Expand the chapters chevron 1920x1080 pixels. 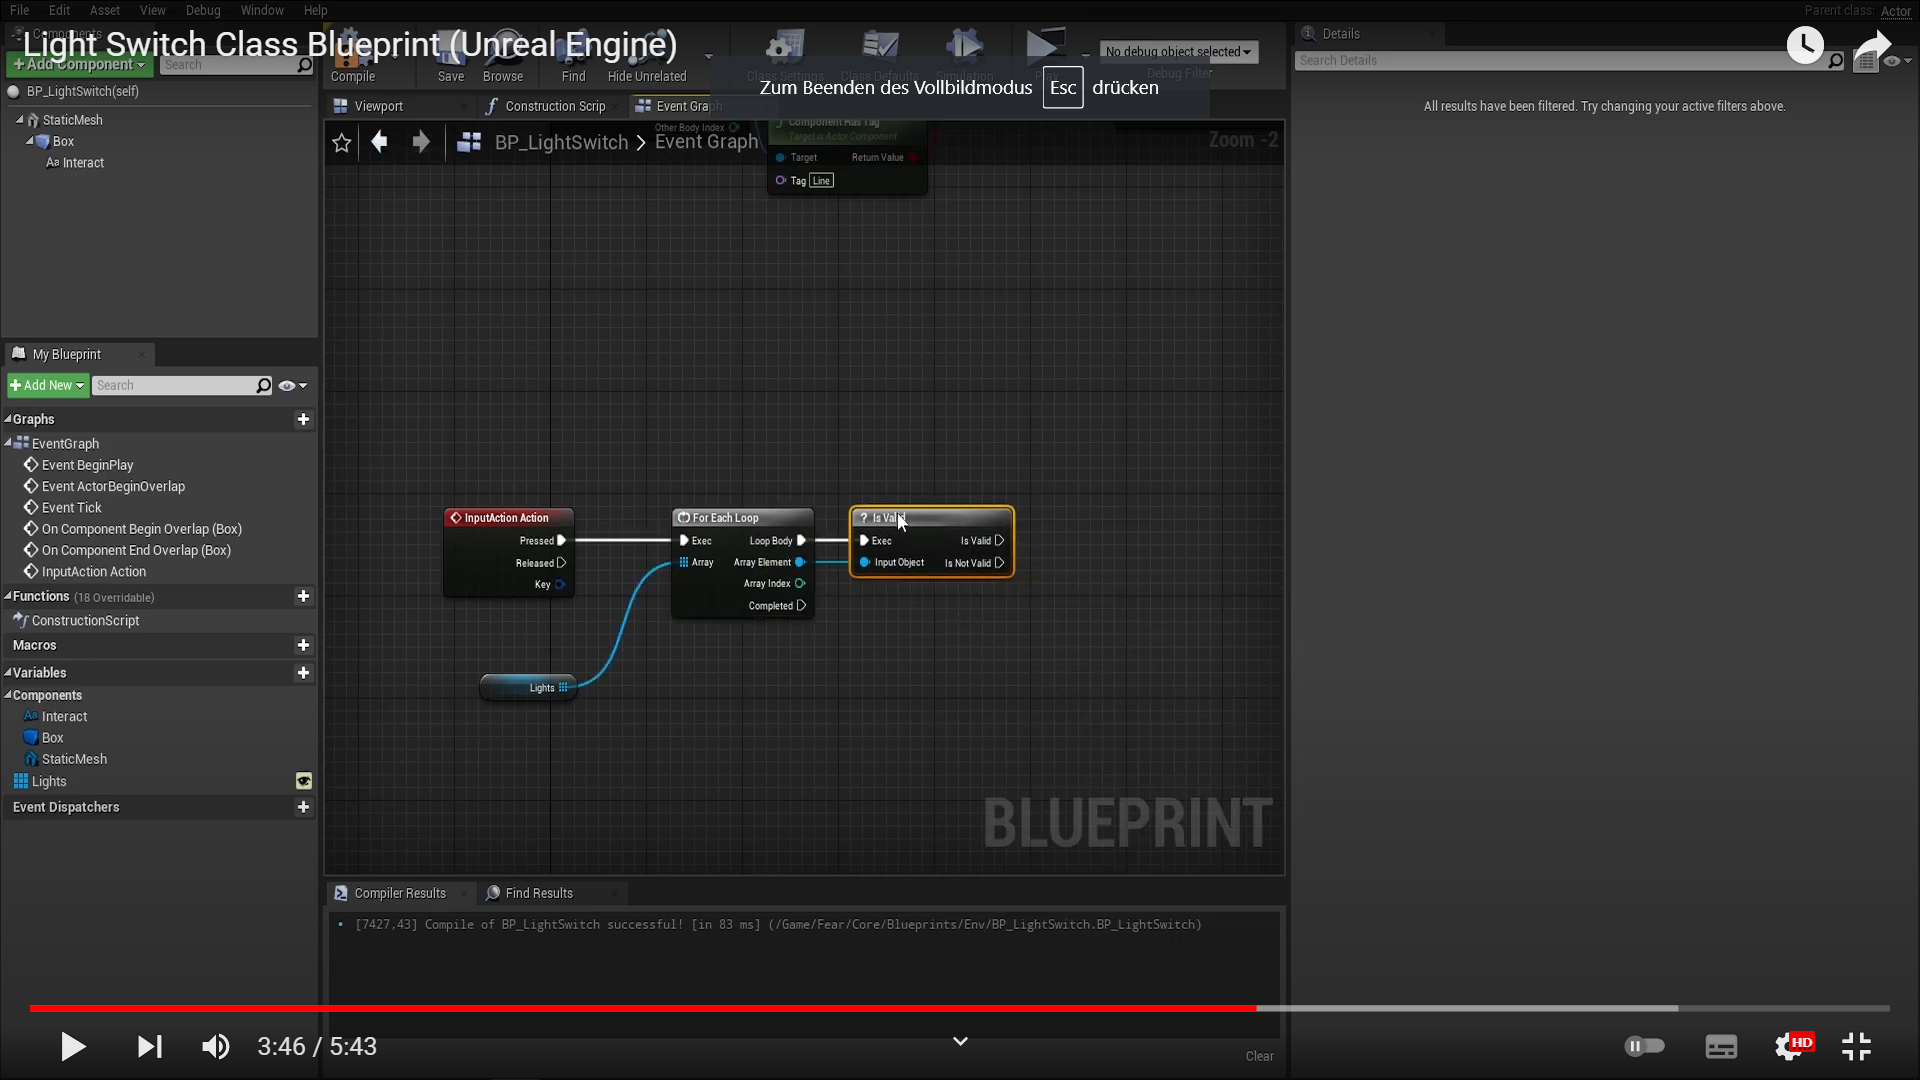click(x=960, y=1041)
